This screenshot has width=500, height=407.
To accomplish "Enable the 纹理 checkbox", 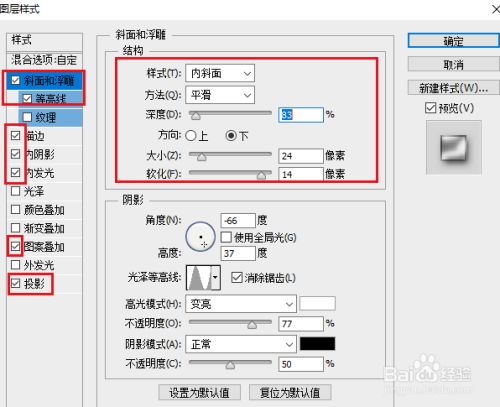I will coord(27,117).
